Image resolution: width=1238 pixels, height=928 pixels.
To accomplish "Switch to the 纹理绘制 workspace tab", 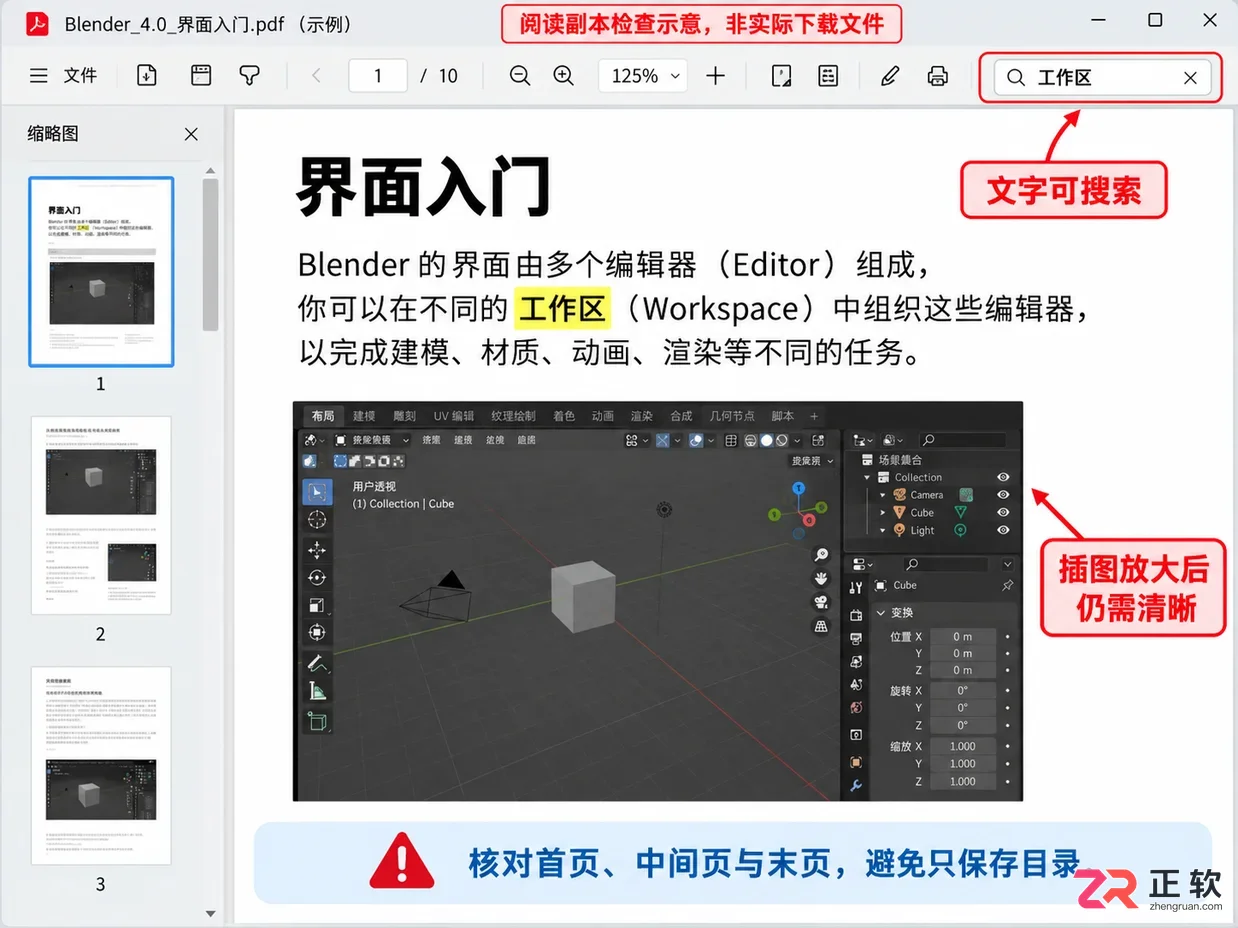I will 513,416.
